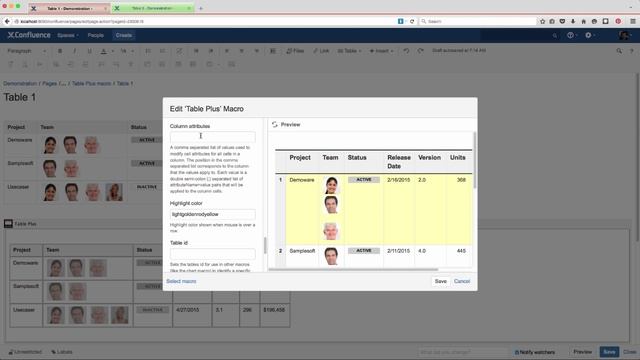
Task: Open the browser downloads arrow icon
Action: point(573,21)
